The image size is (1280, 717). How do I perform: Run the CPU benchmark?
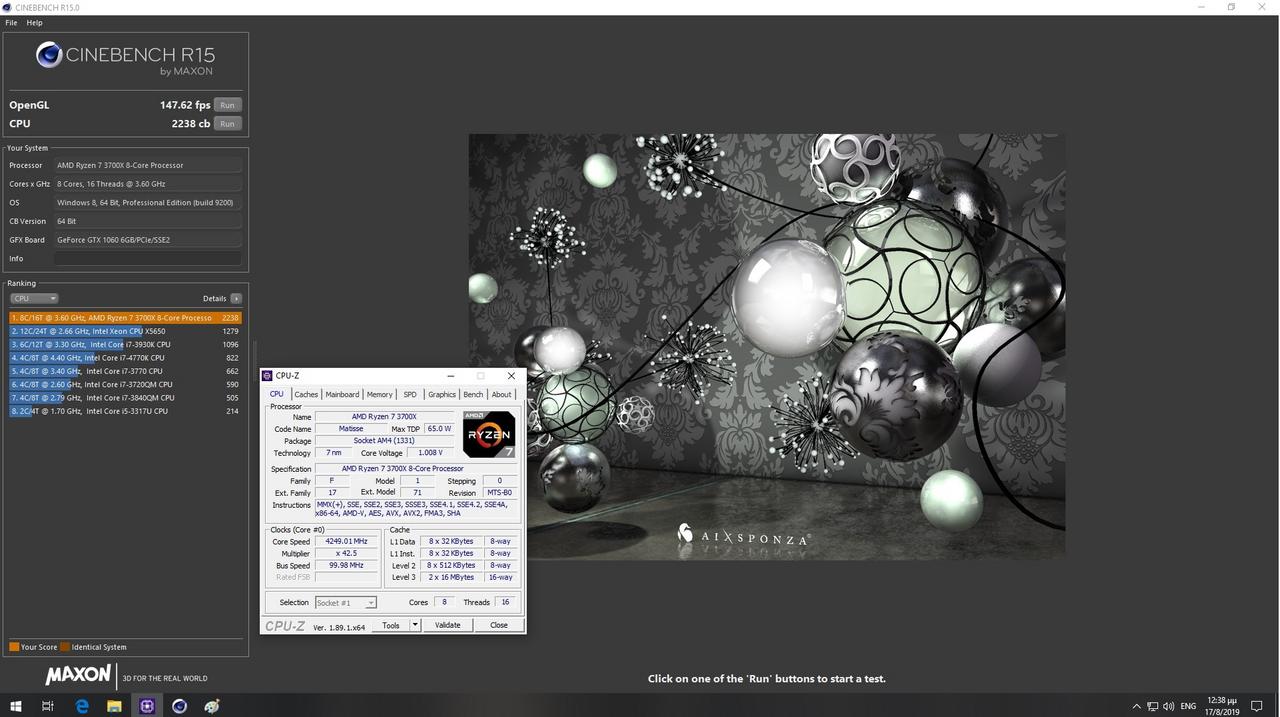coord(228,124)
